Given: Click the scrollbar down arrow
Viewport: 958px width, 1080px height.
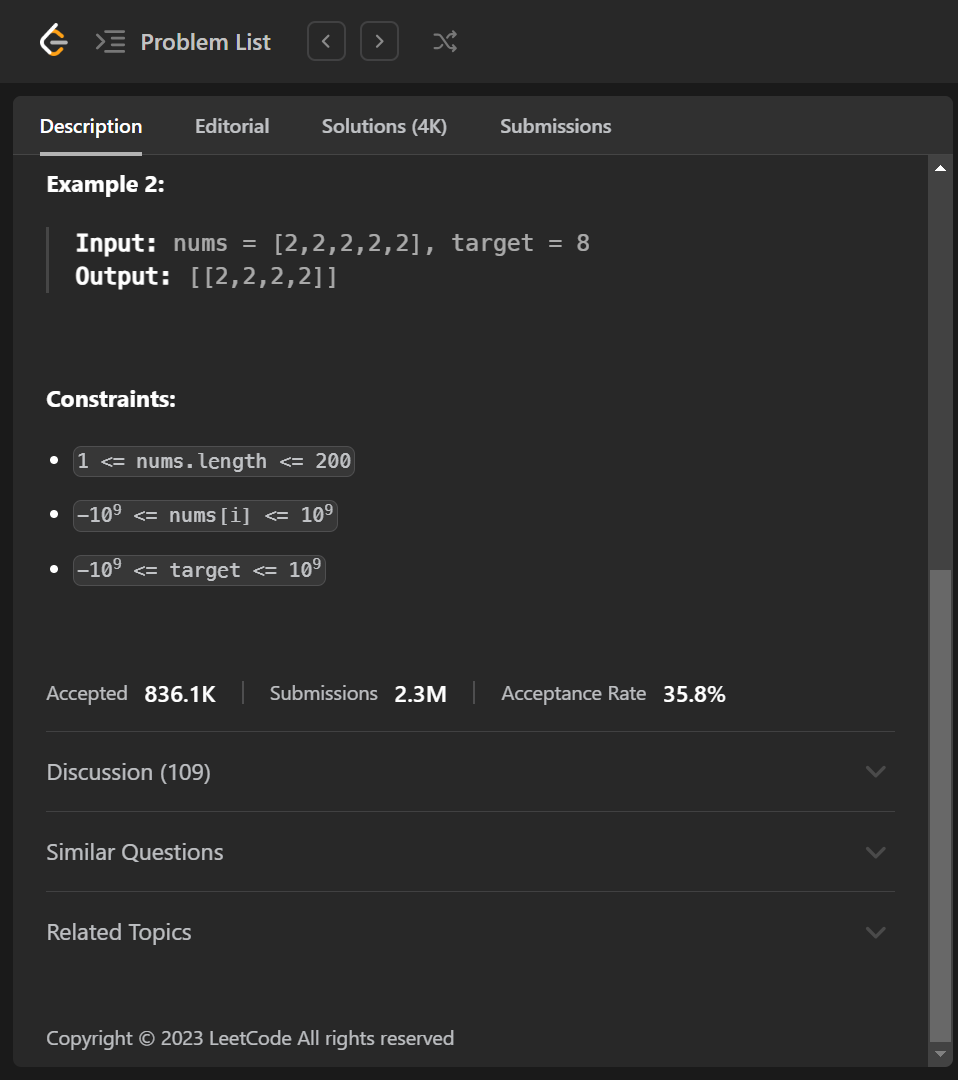Looking at the screenshot, I should (x=940, y=1054).
